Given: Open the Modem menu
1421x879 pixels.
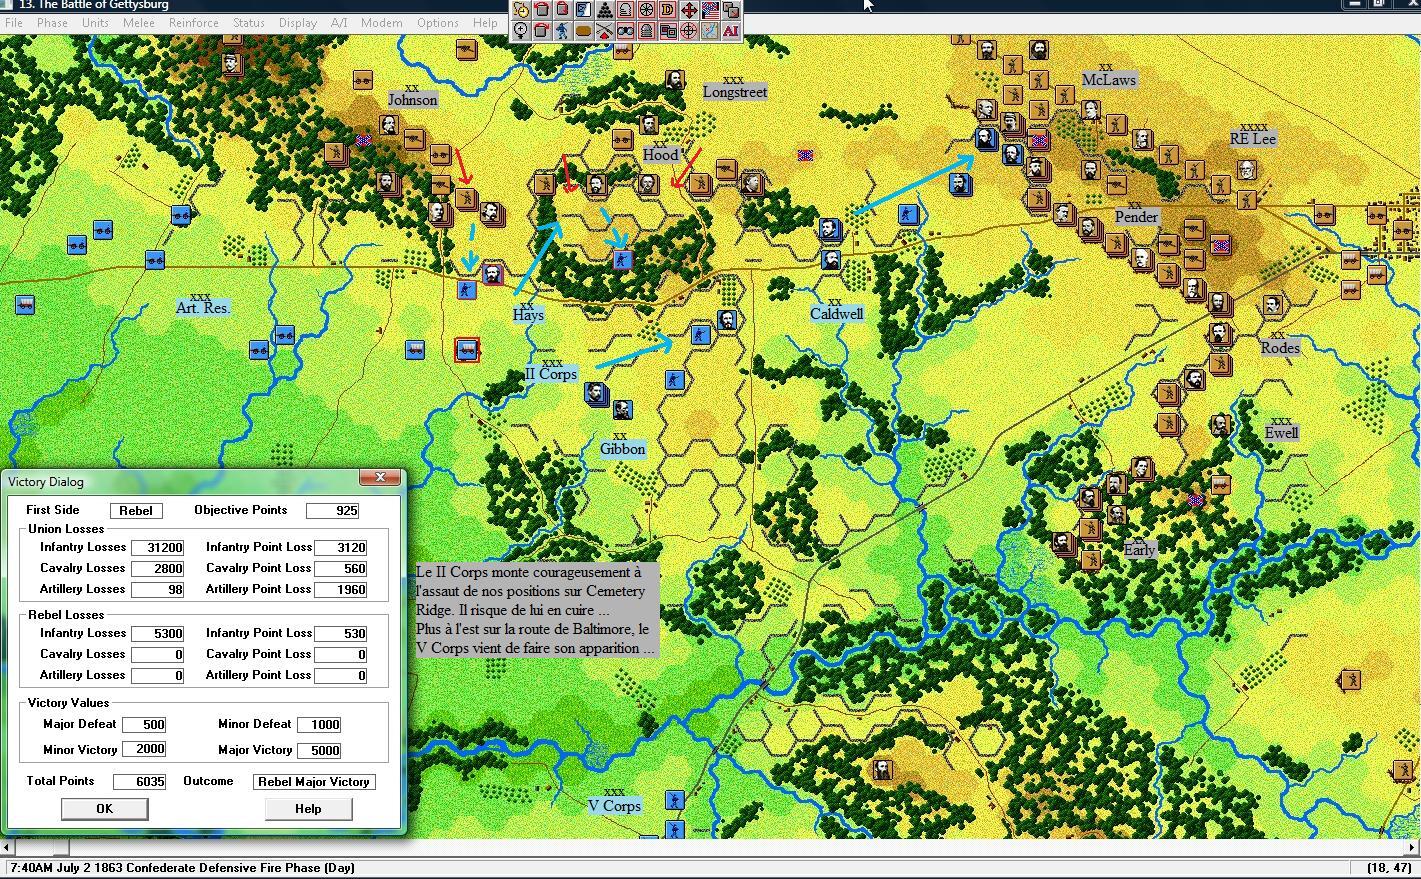Looking at the screenshot, I should coord(381,22).
